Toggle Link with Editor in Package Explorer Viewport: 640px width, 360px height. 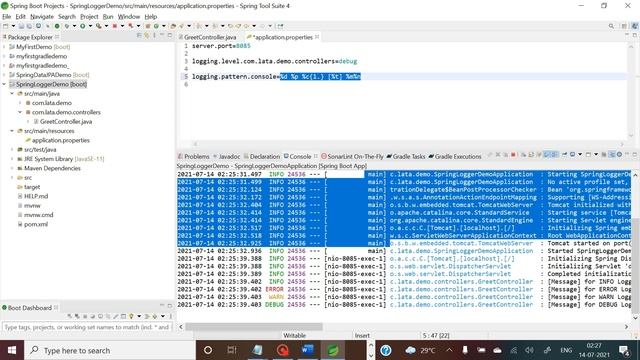tap(146, 36)
